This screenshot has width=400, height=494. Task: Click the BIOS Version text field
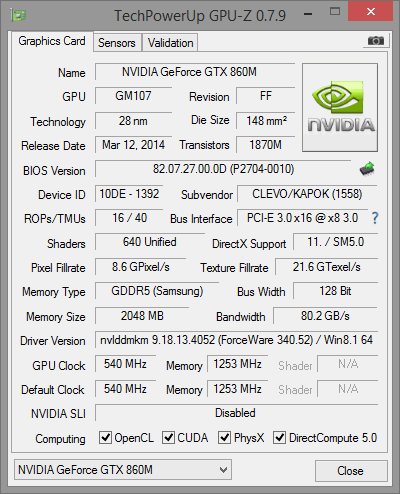223,169
